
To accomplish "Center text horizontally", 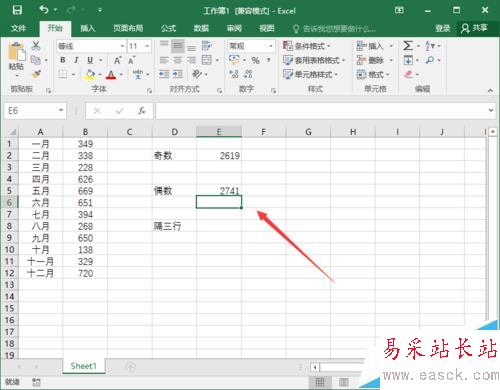I will (178, 60).
